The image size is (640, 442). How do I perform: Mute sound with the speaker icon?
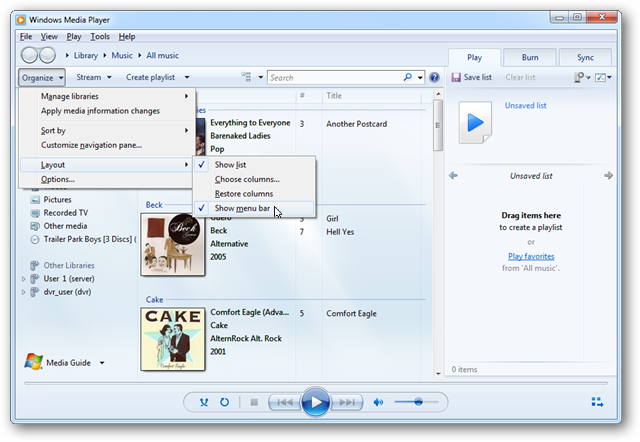[x=378, y=402]
